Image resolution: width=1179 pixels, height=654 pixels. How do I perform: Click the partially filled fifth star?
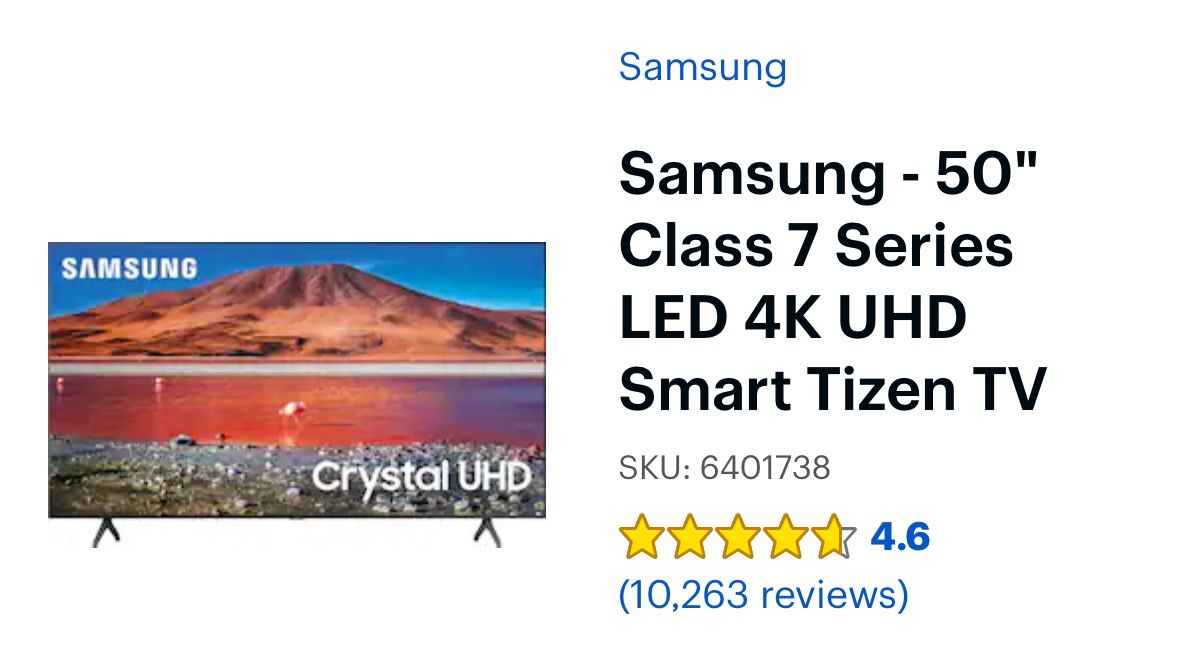coord(833,537)
